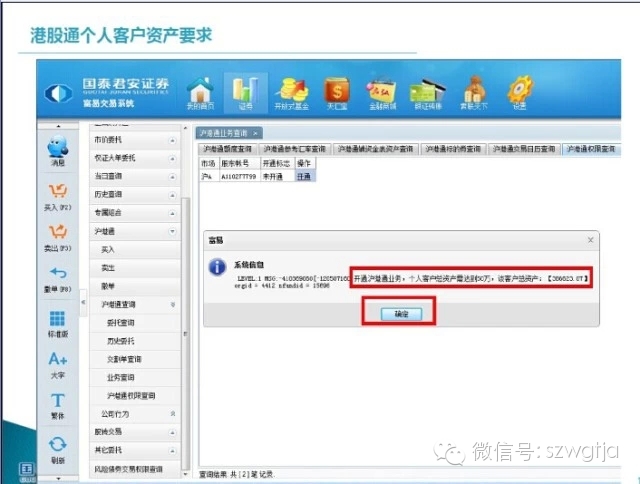This screenshot has height=484, width=640.
Task: Open the 设置 gear icon
Action: [x=520, y=93]
